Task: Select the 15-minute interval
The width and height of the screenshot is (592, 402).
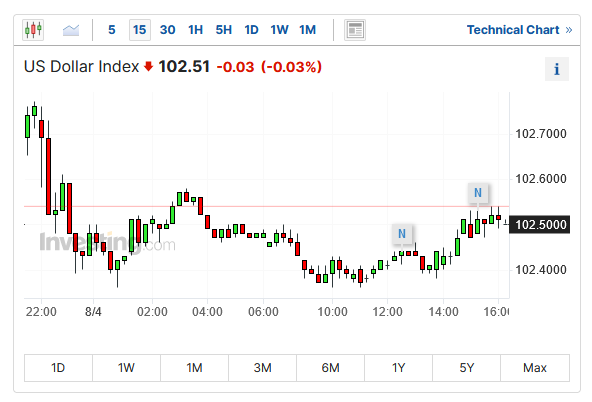Action: pyautogui.click(x=140, y=30)
